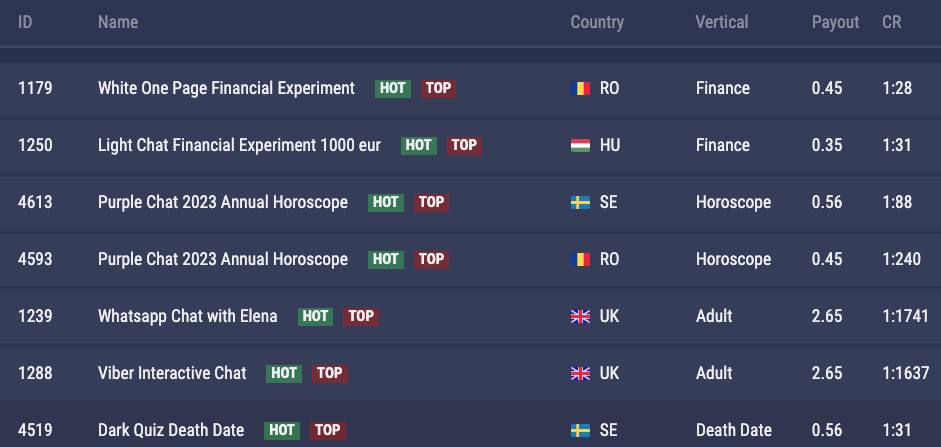Click the Sweden flag icon in Dark Quiz Death Date row
This screenshot has width=941, height=447.
pyautogui.click(x=580, y=430)
